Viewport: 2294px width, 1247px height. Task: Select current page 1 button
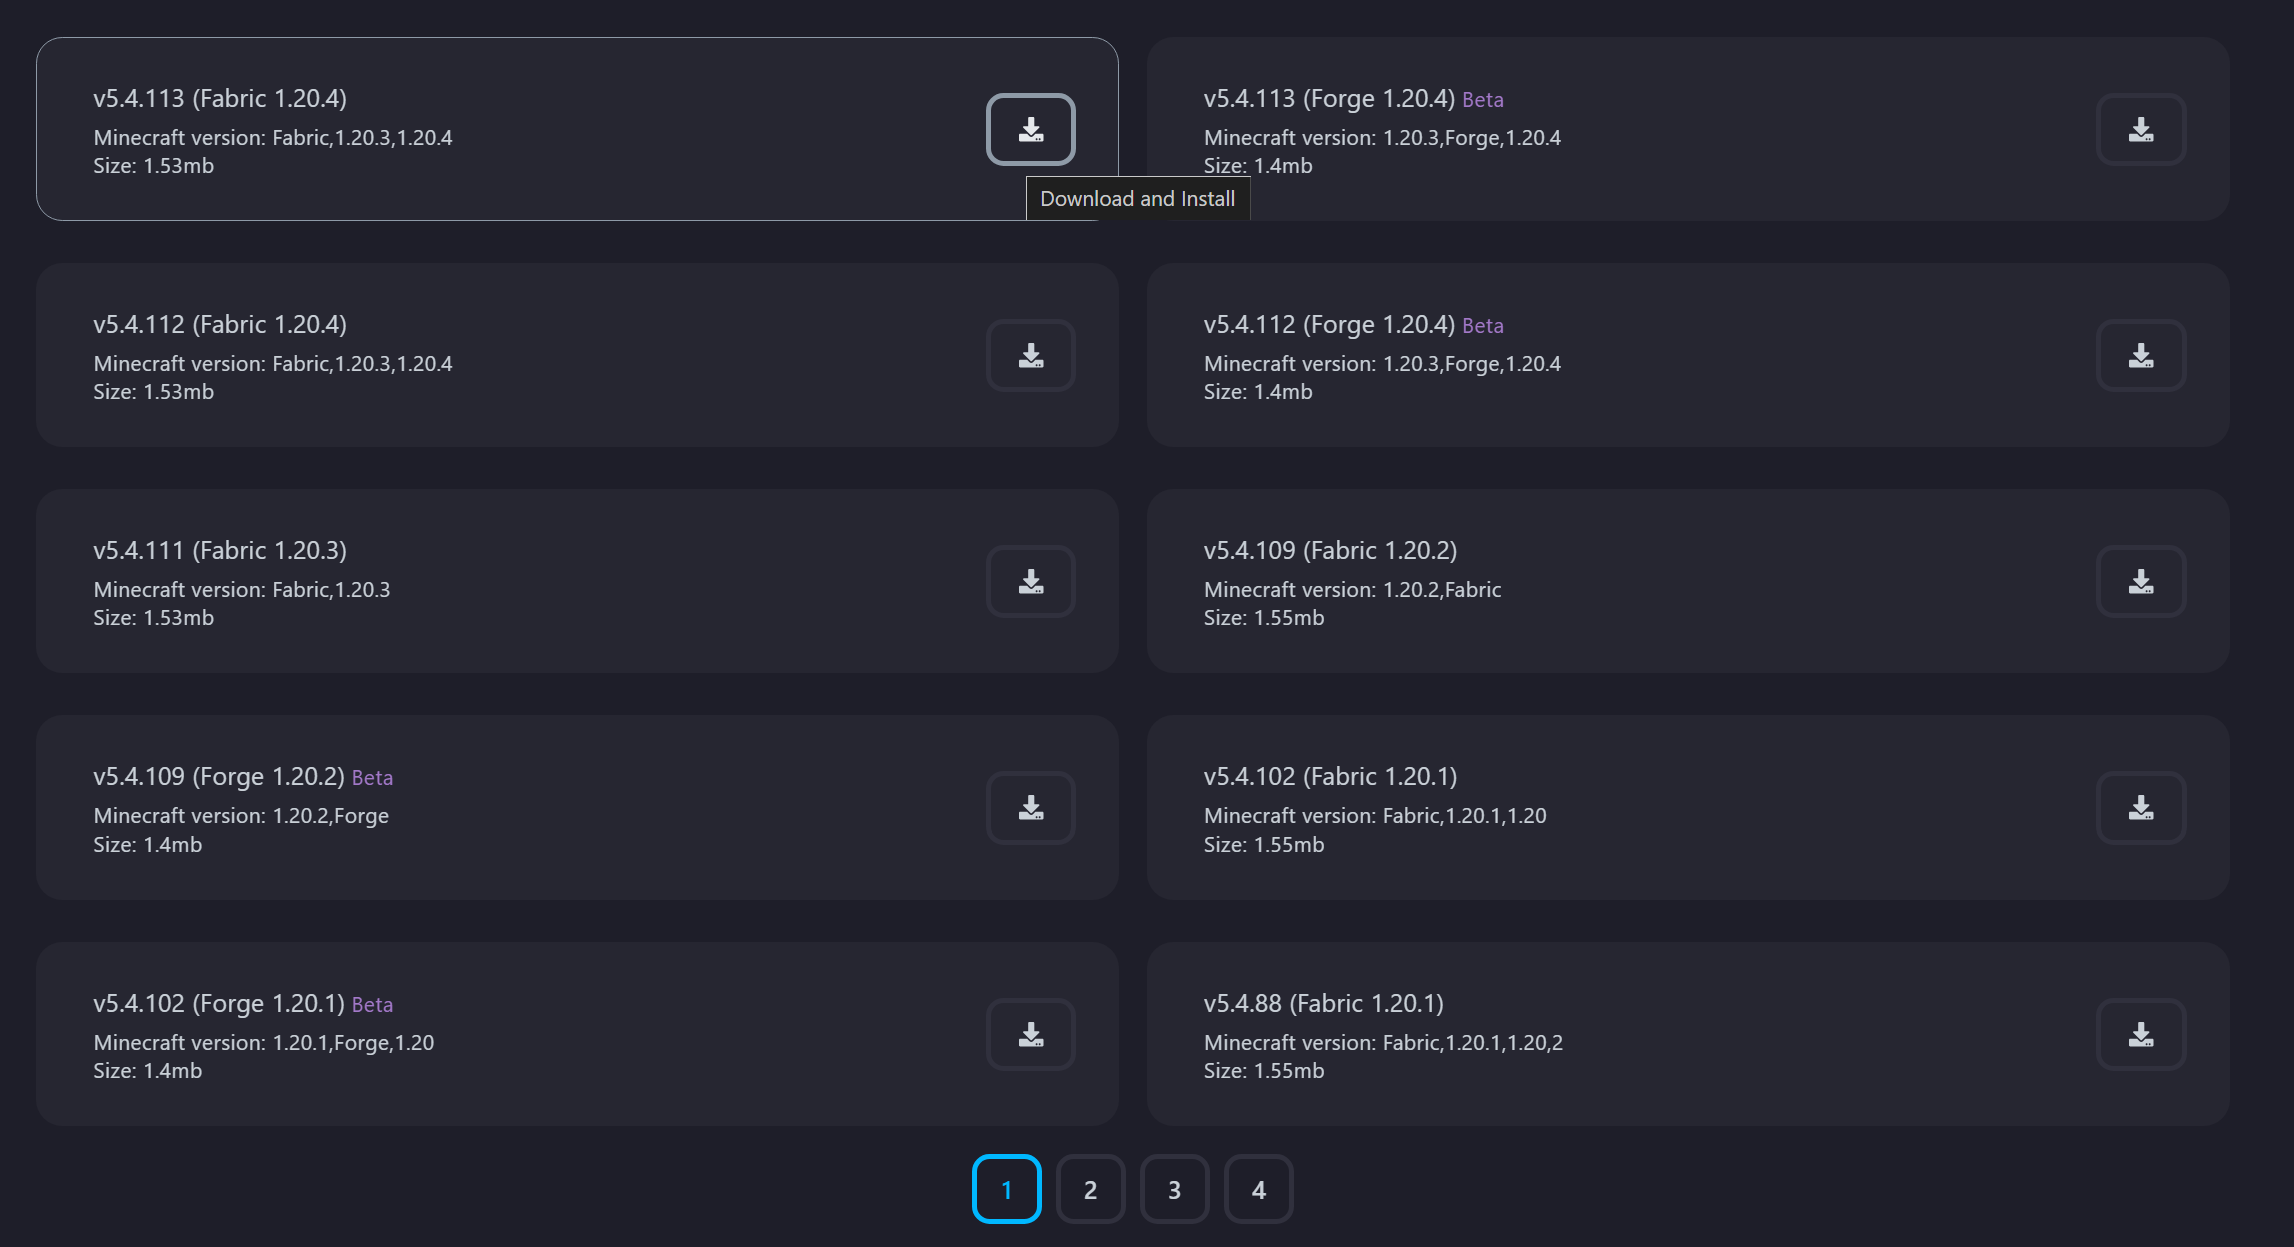pyautogui.click(x=1006, y=1190)
